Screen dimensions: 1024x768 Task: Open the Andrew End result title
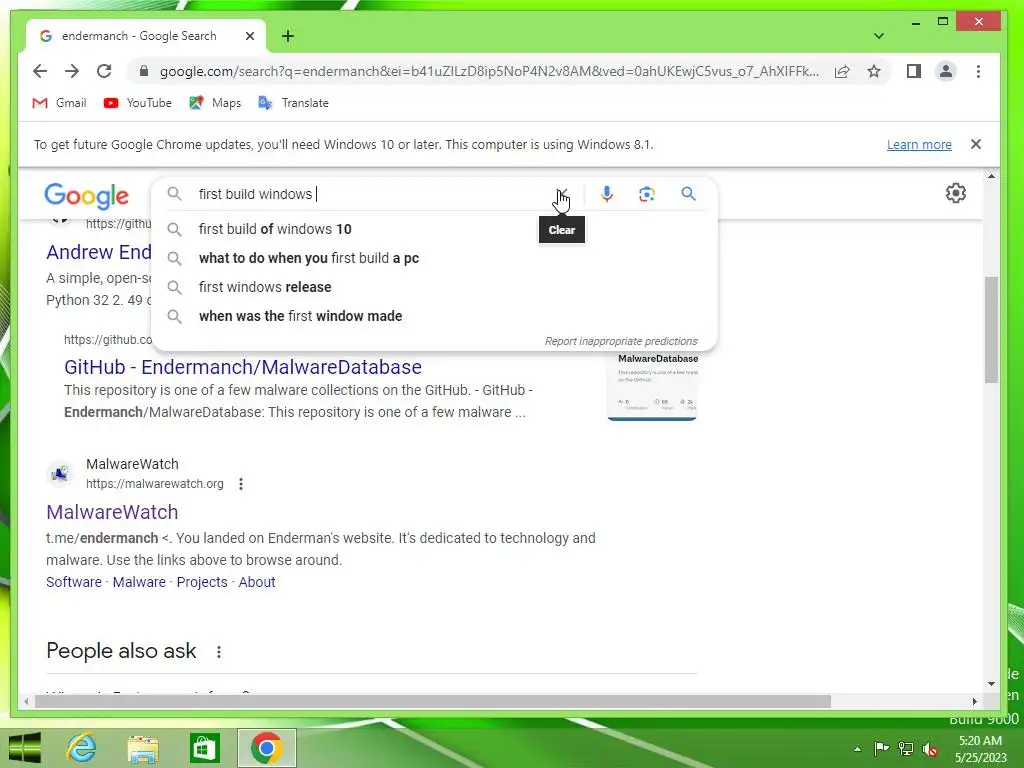point(99,252)
